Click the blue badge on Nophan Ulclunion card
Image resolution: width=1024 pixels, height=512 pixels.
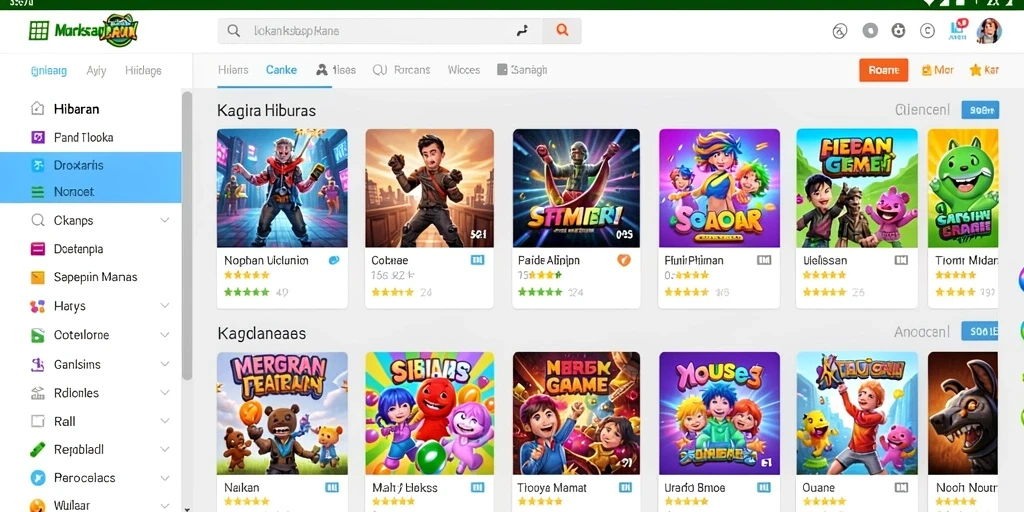tap(334, 260)
